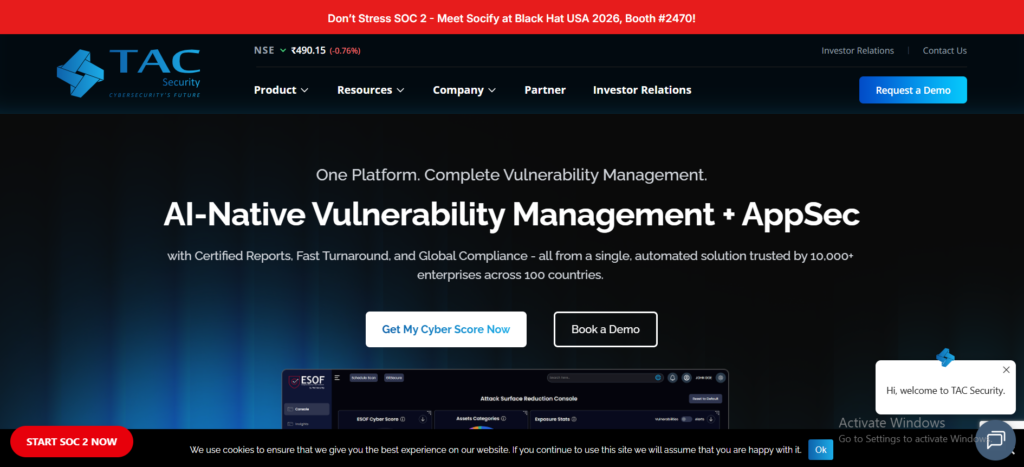Click the top-bar Investor Relations link
1024x467 pixels.
coord(857,50)
